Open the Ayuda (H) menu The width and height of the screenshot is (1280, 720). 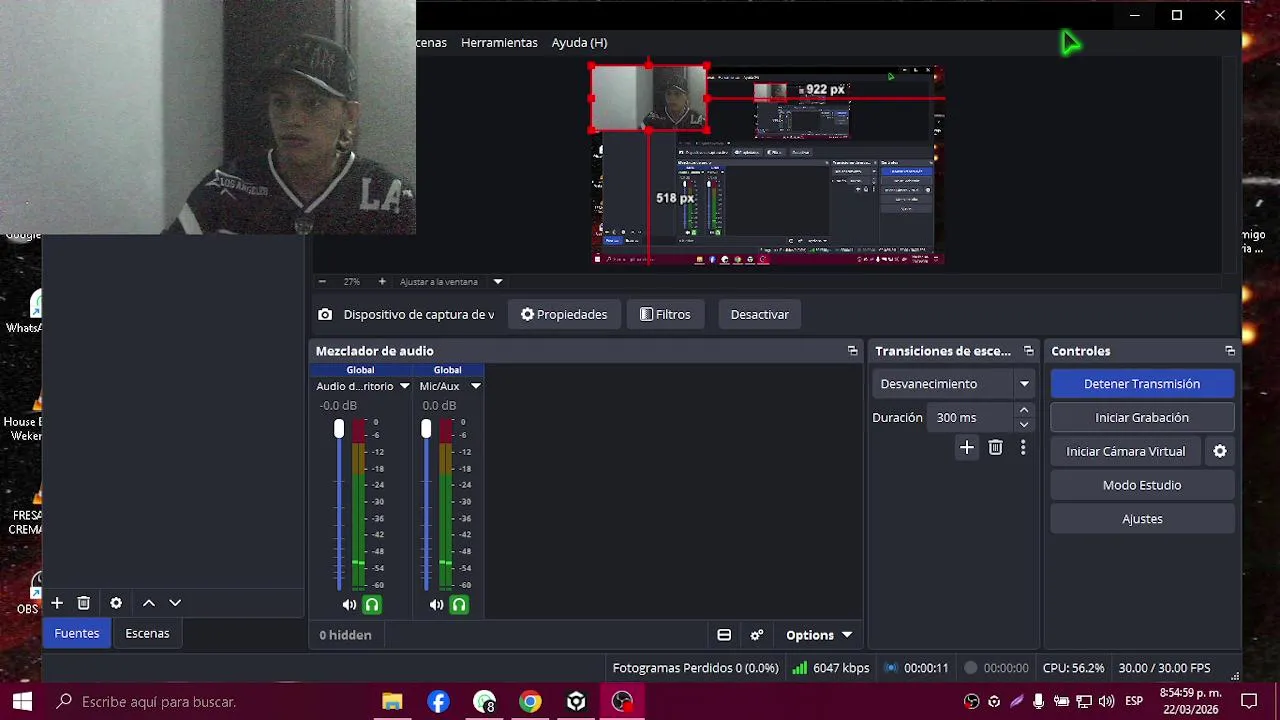tap(579, 42)
